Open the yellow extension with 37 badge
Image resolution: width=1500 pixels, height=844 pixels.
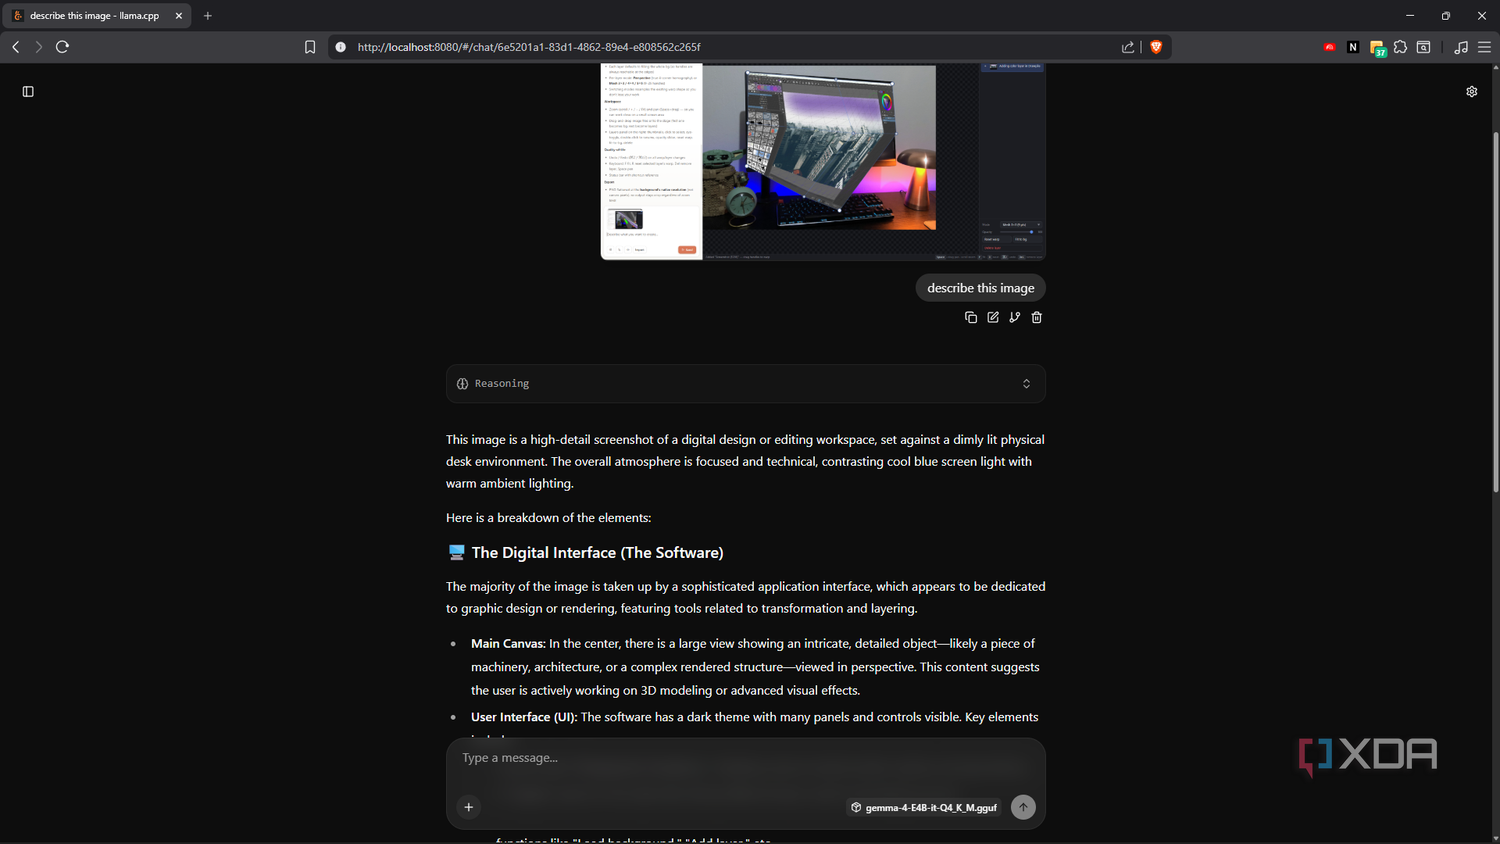coord(1377,48)
